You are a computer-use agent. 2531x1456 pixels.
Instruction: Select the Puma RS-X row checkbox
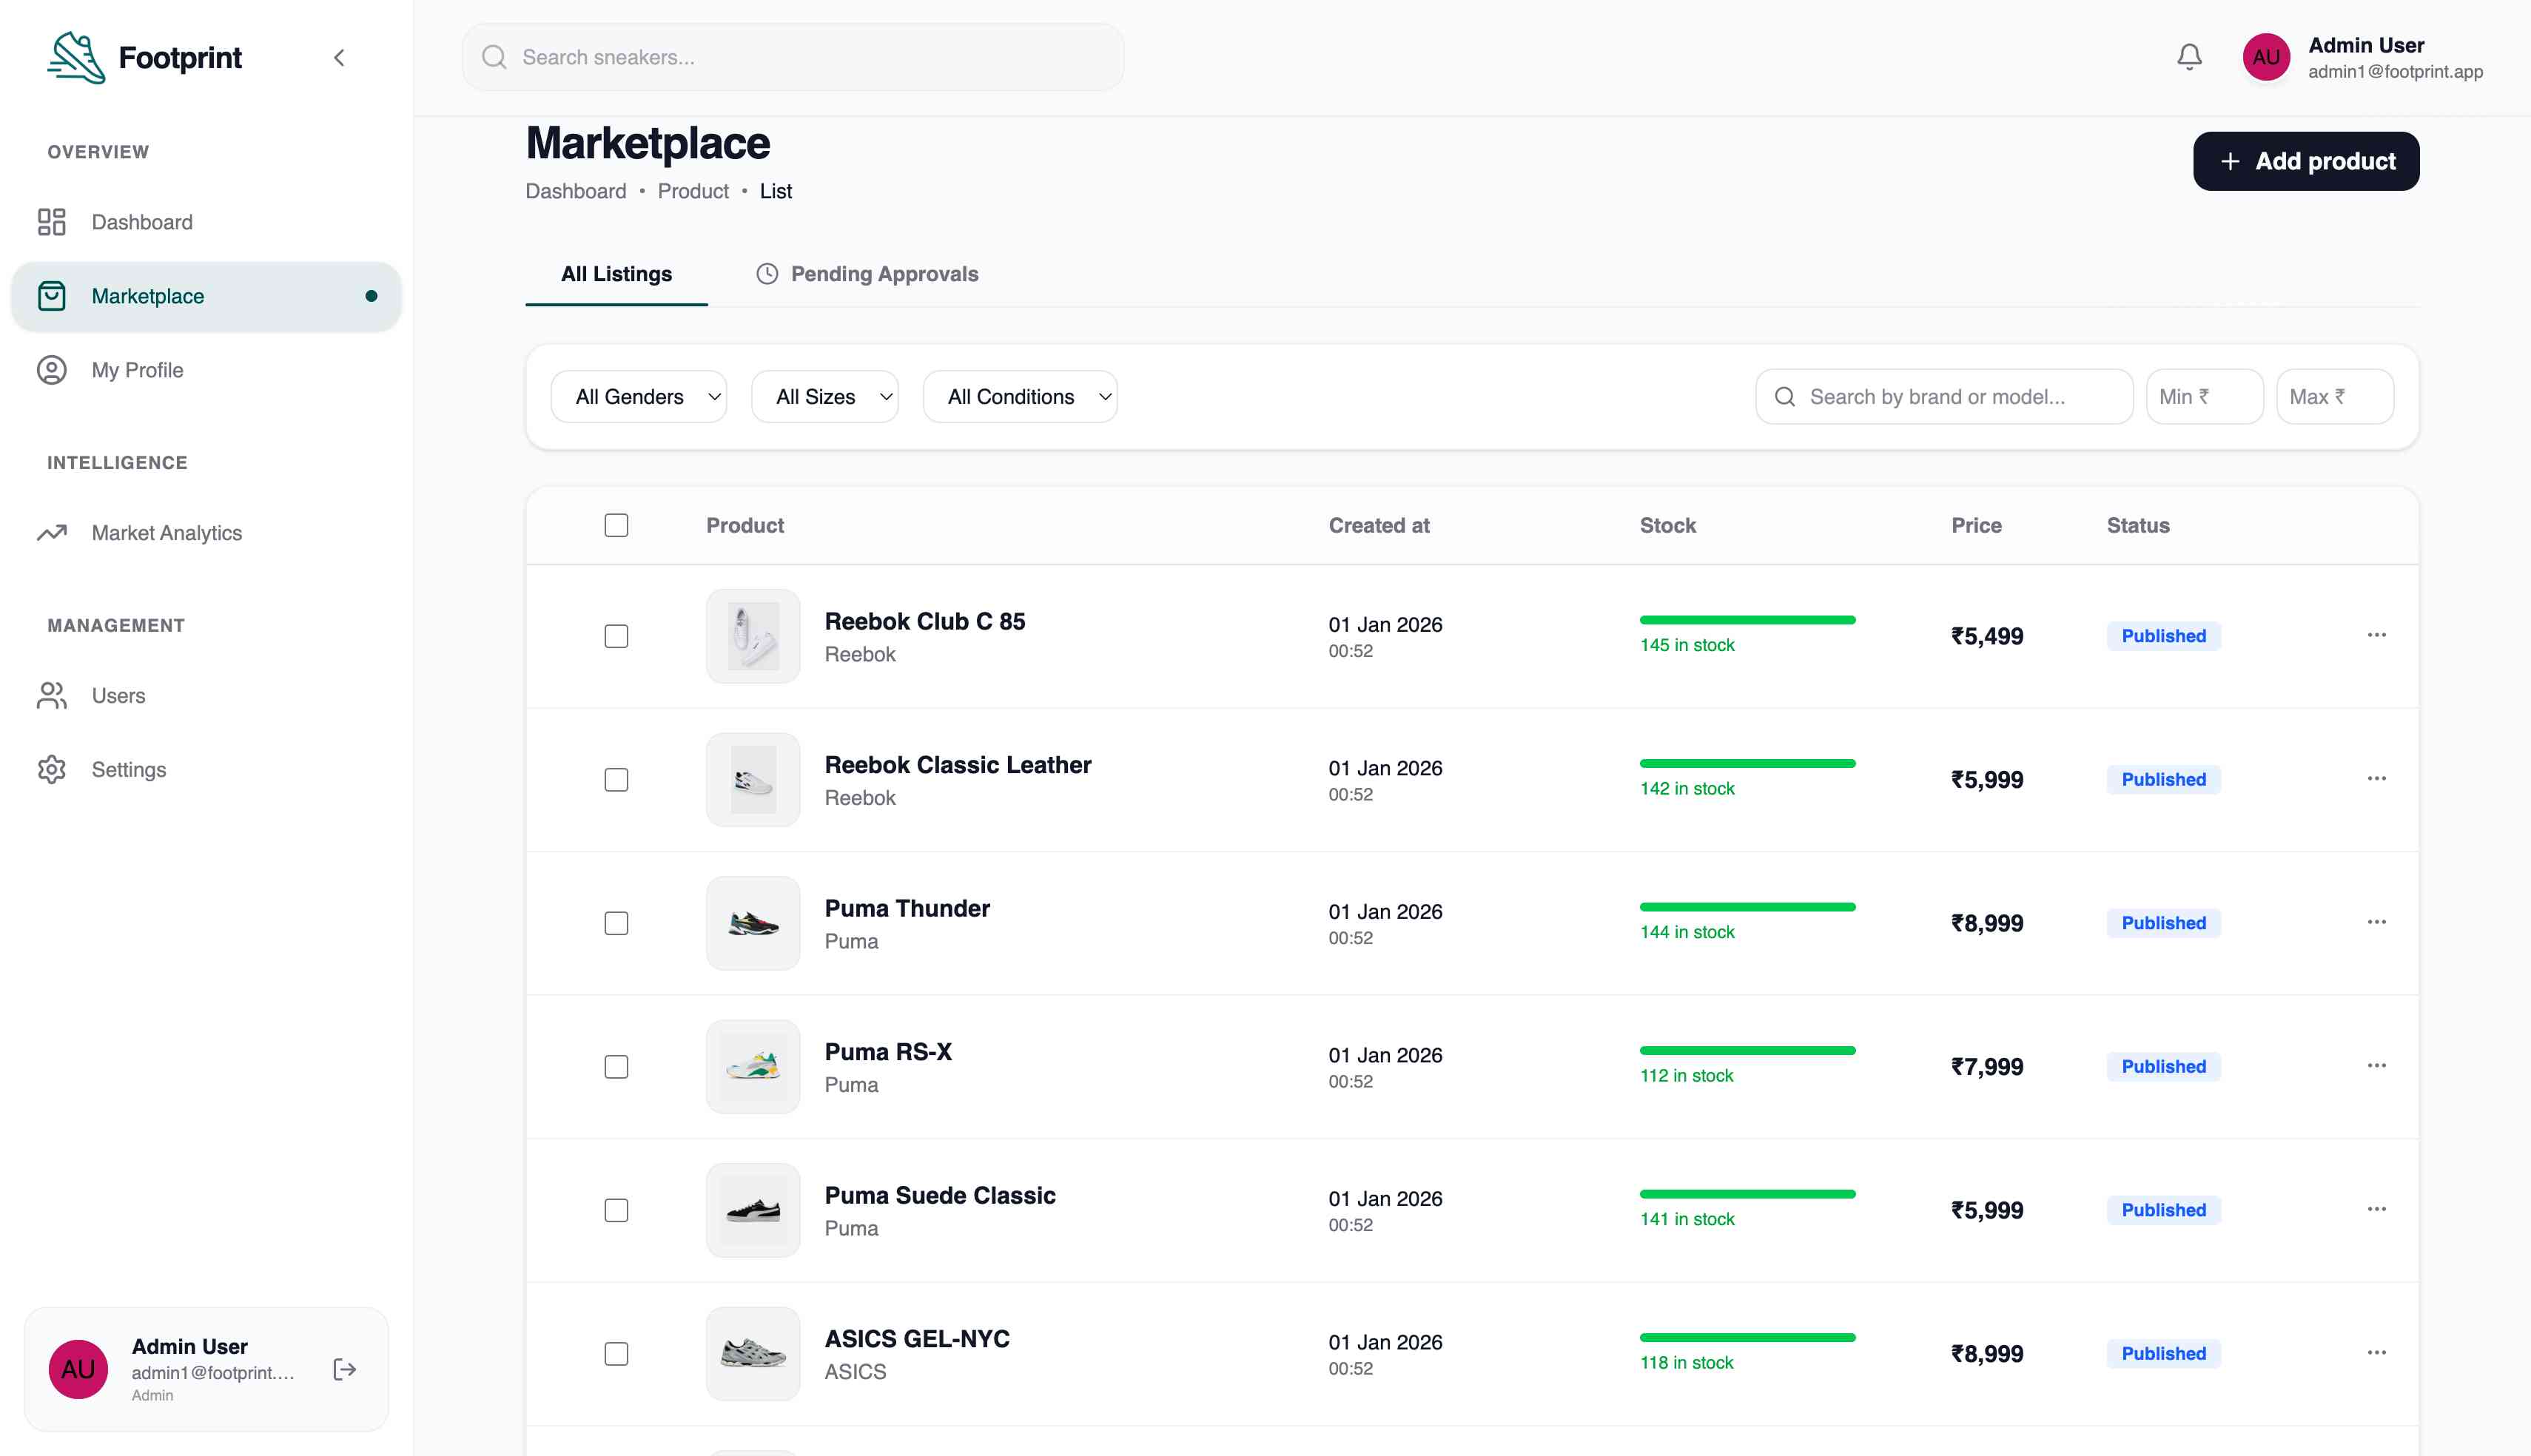click(616, 1066)
